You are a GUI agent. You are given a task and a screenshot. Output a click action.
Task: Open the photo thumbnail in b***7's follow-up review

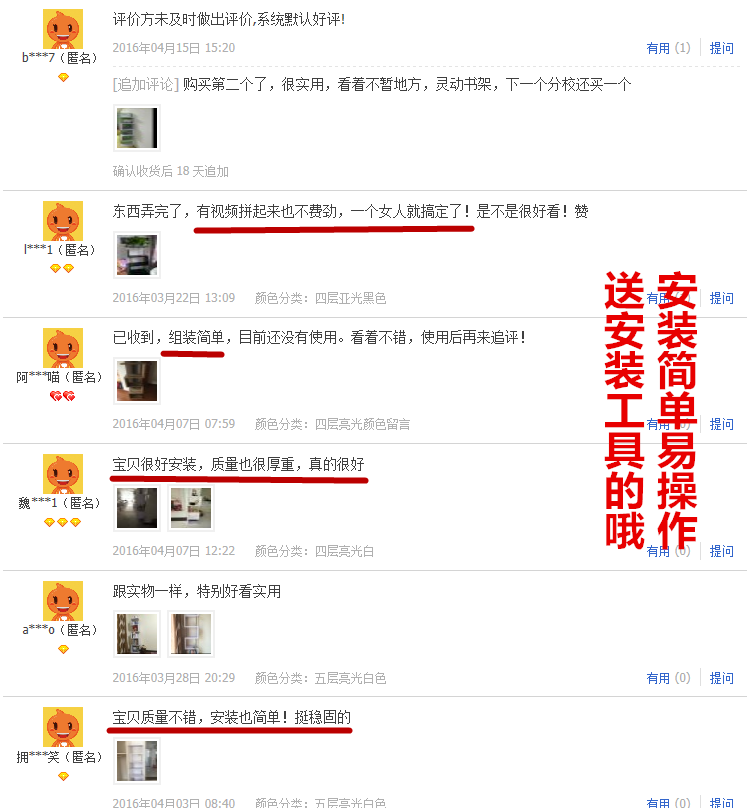[137, 128]
